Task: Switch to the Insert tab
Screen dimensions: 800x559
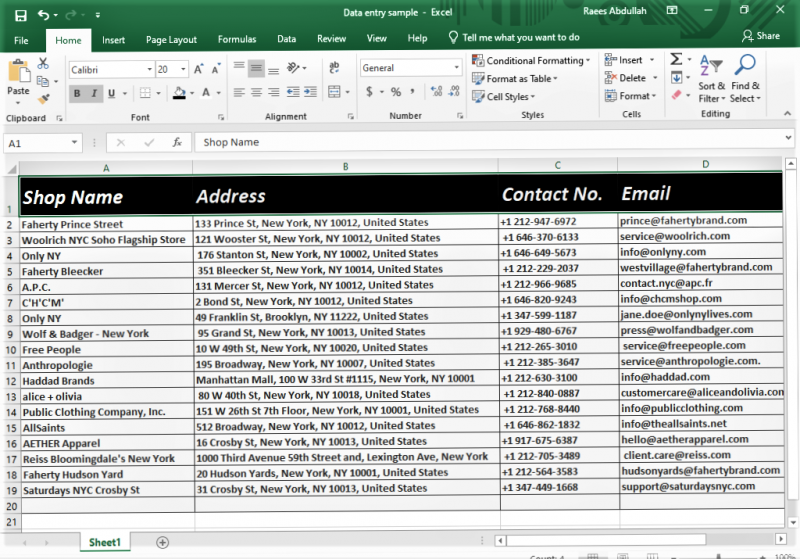Action: coord(113,40)
